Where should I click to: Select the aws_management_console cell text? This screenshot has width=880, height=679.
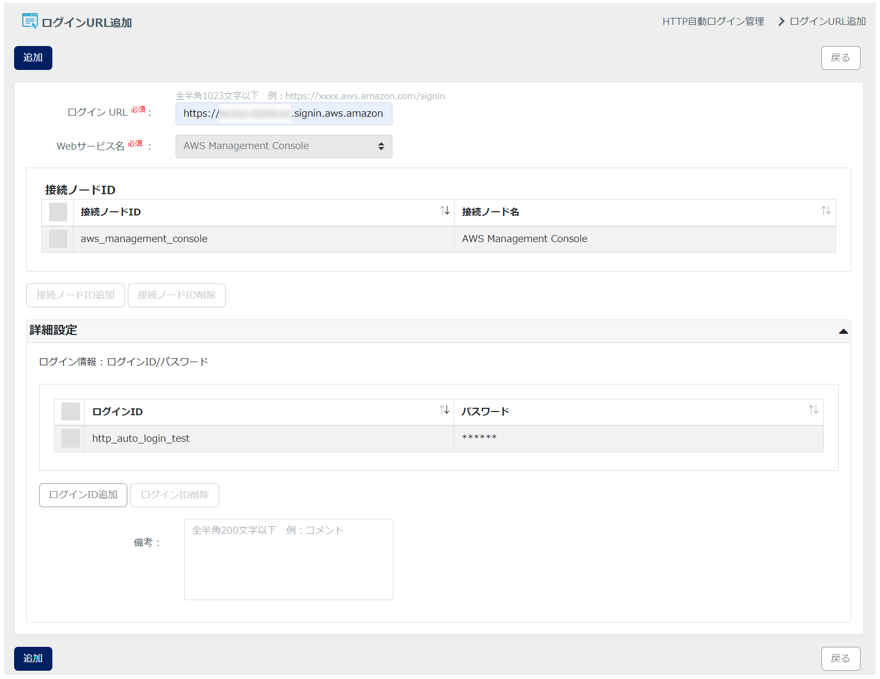point(144,238)
